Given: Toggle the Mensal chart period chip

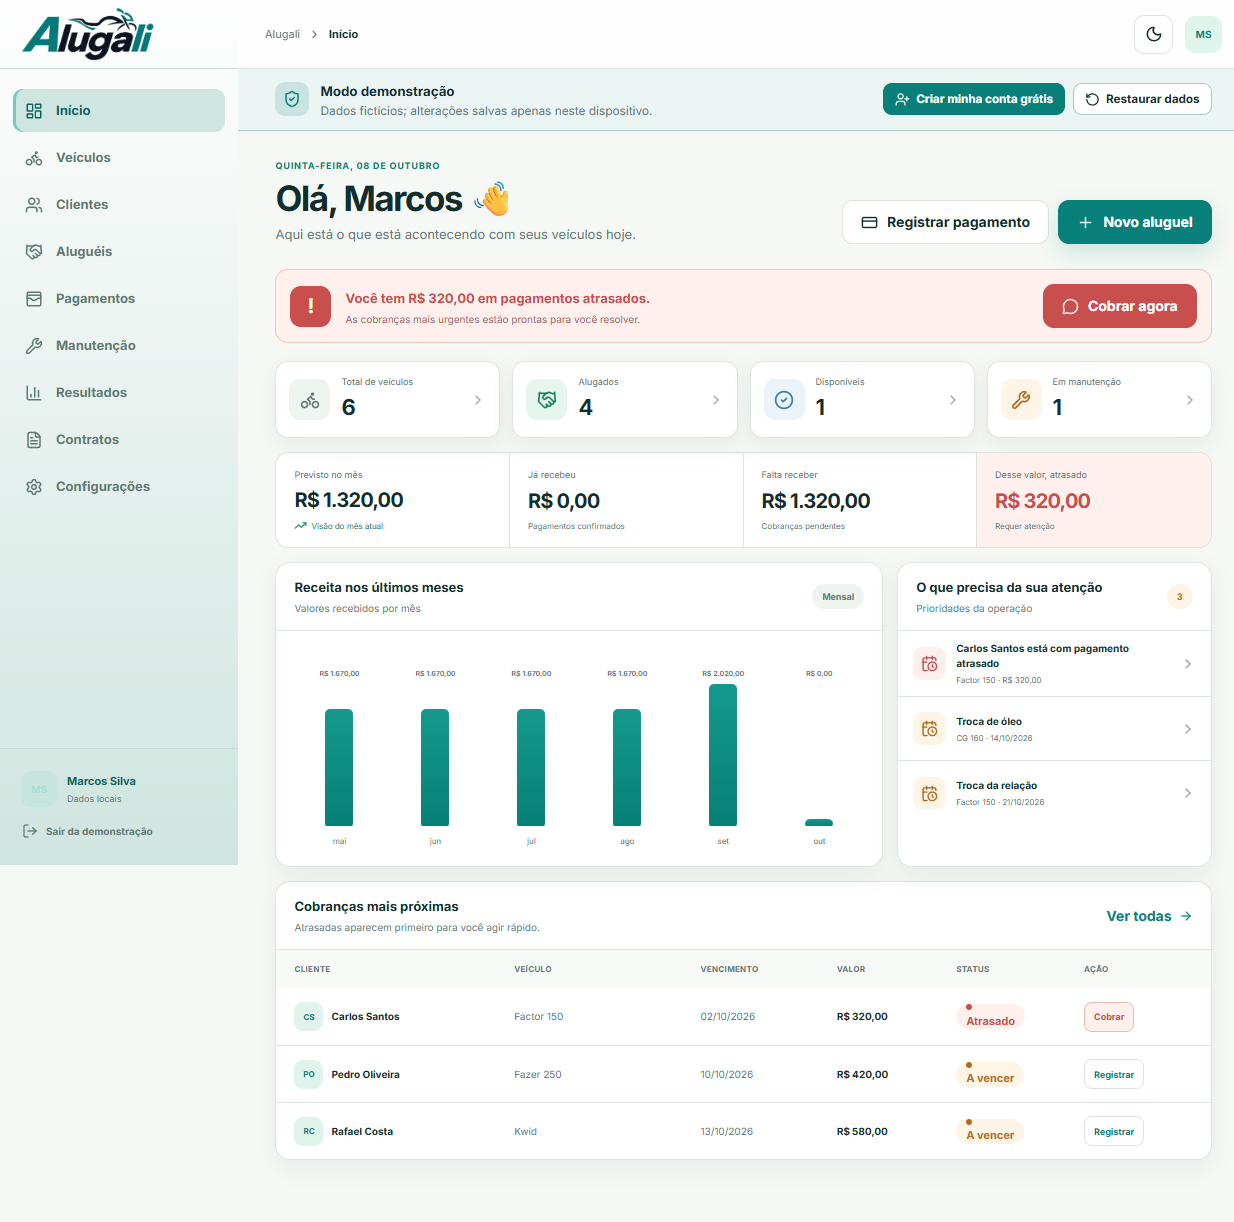Looking at the screenshot, I should pos(838,597).
